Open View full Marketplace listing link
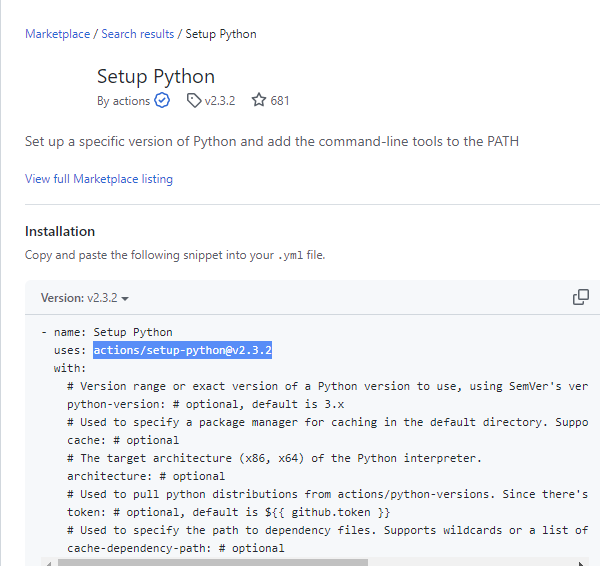 pos(99,179)
